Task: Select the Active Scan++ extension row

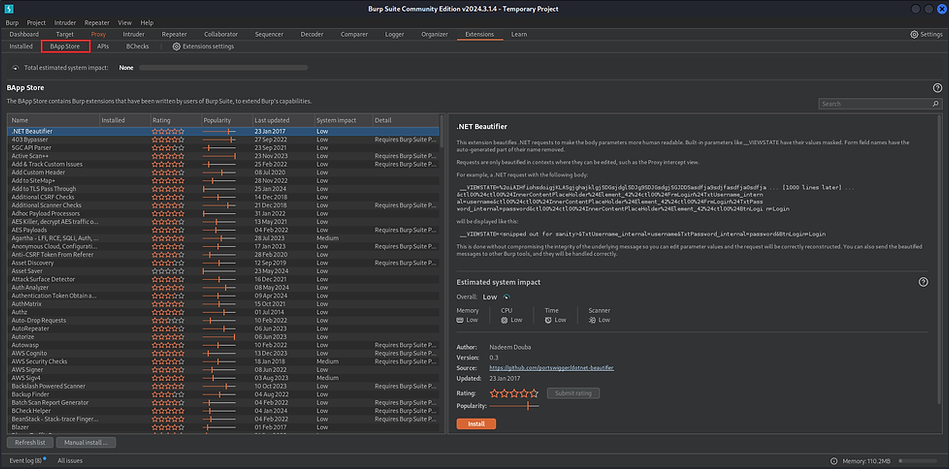Action: point(223,156)
